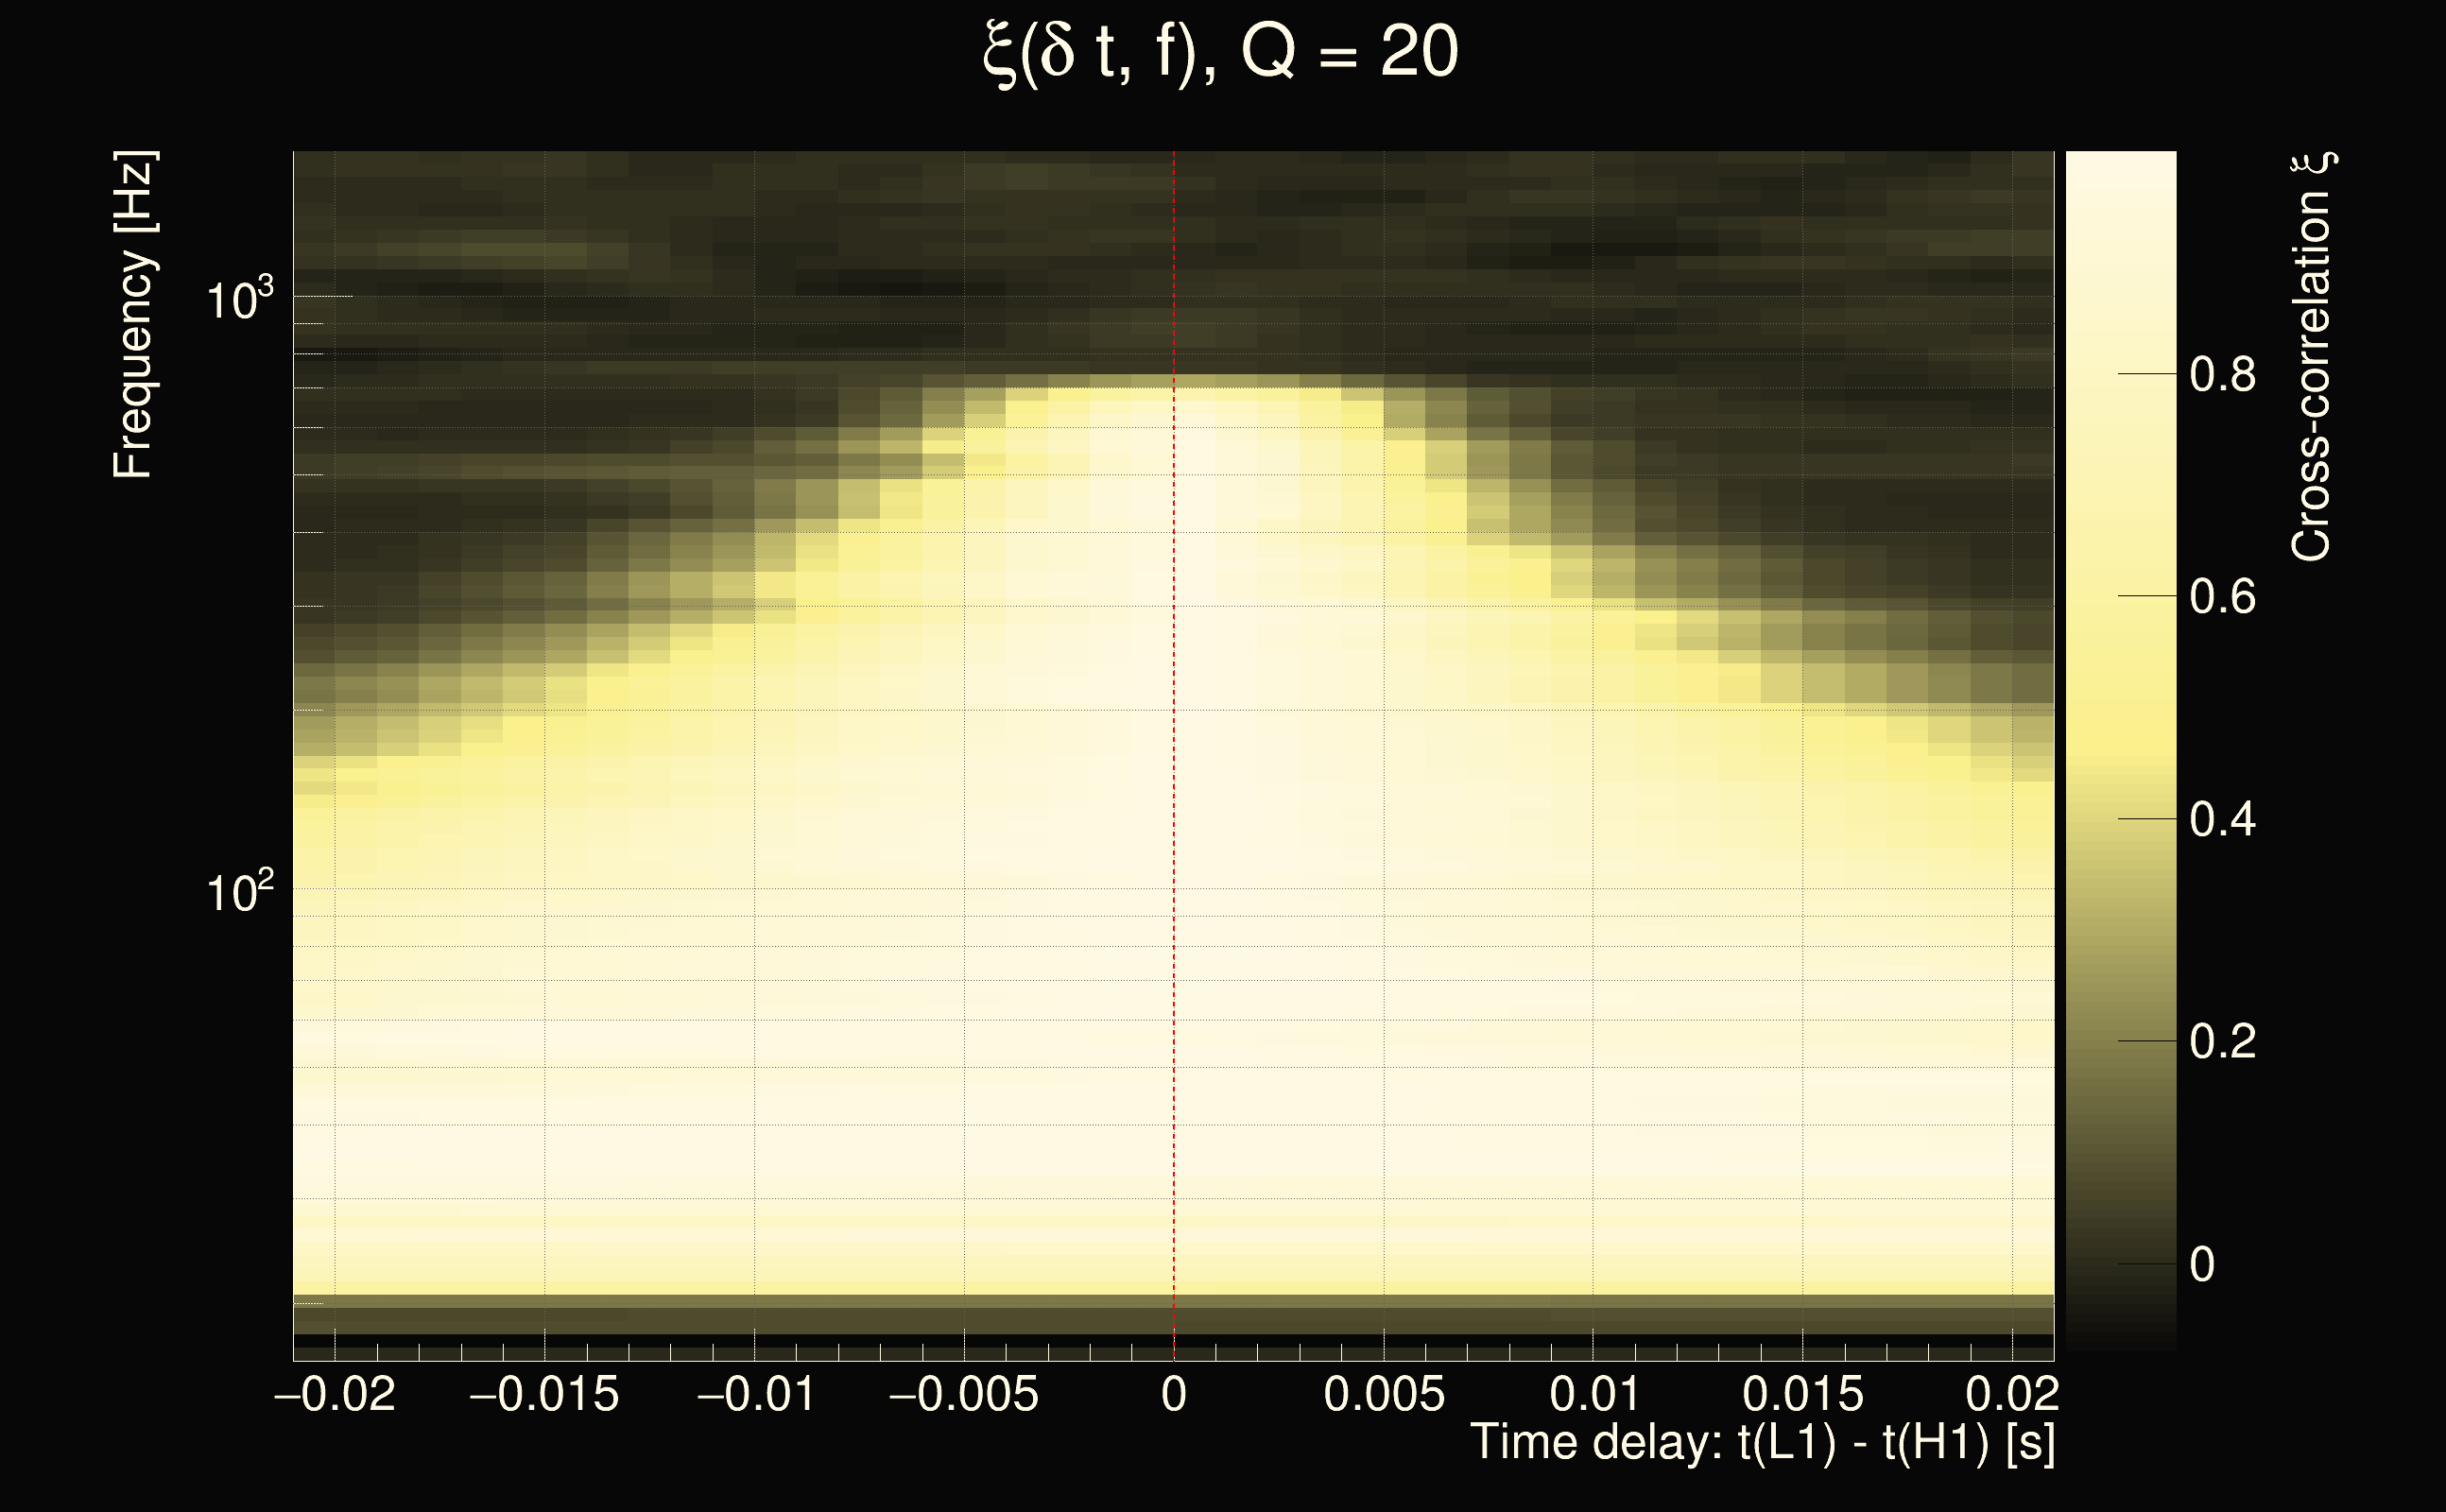The width and height of the screenshot is (2446, 1512).
Task: Click the 0.8 tick on the colorbar
Action: coord(2222,374)
